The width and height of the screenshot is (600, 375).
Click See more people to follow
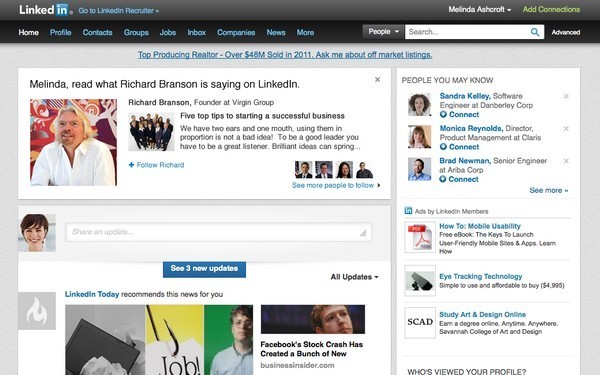[333, 185]
